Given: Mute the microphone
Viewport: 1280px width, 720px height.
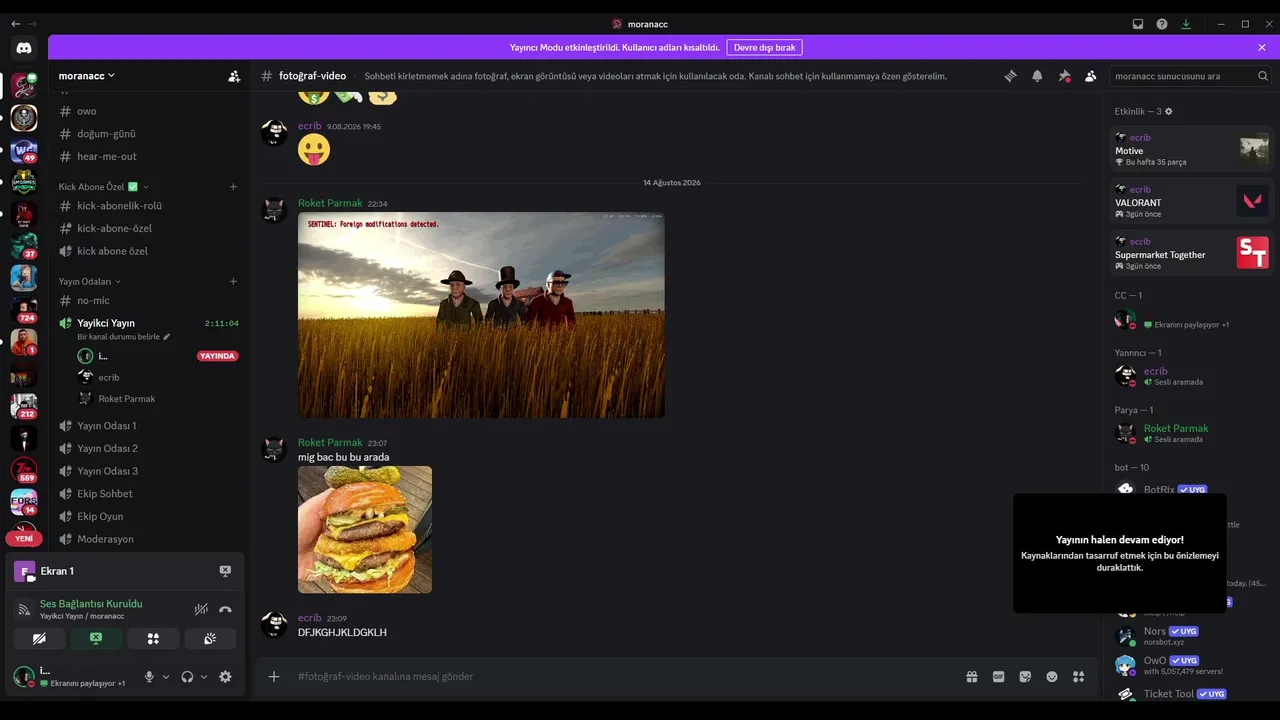Looking at the screenshot, I should (149, 677).
